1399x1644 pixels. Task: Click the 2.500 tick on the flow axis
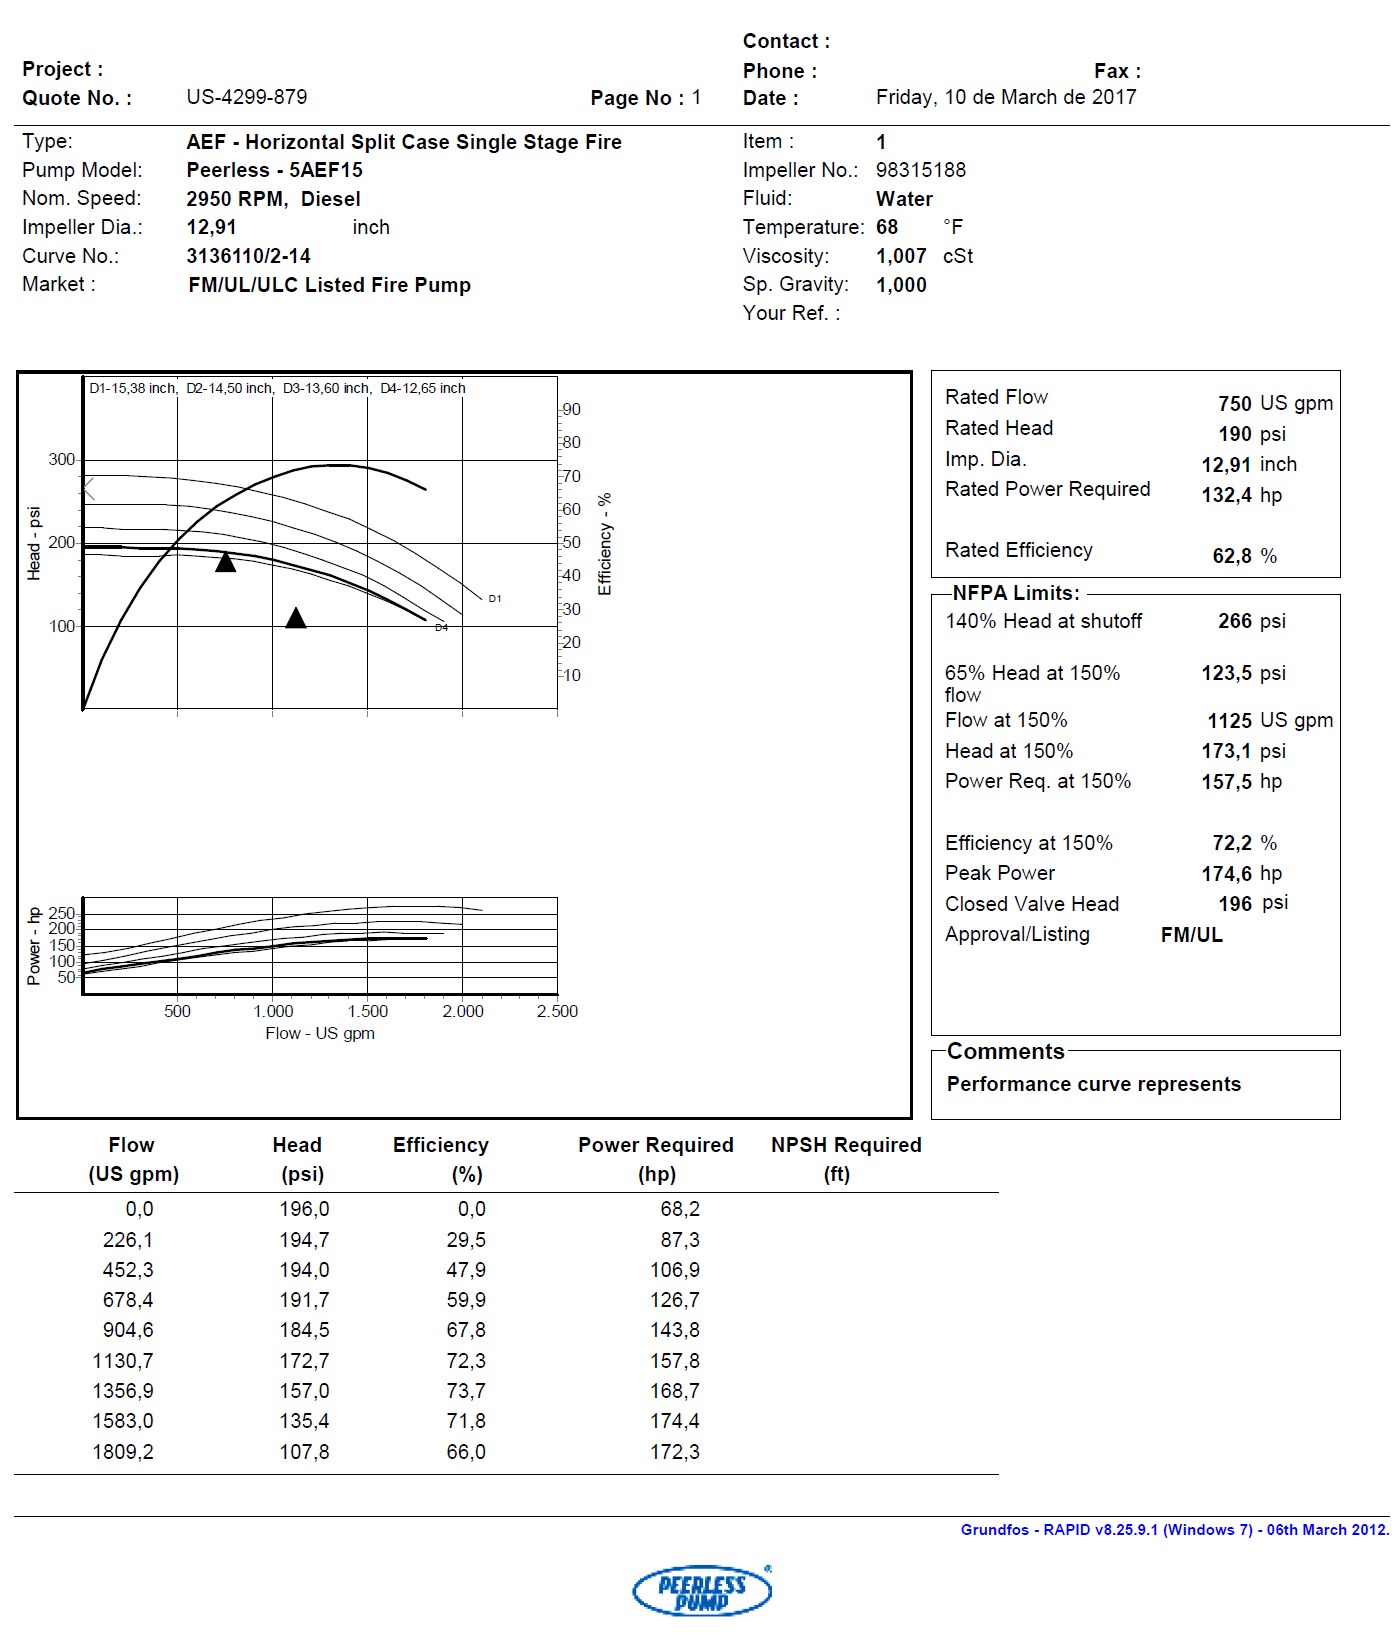pyautogui.click(x=557, y=1011)
